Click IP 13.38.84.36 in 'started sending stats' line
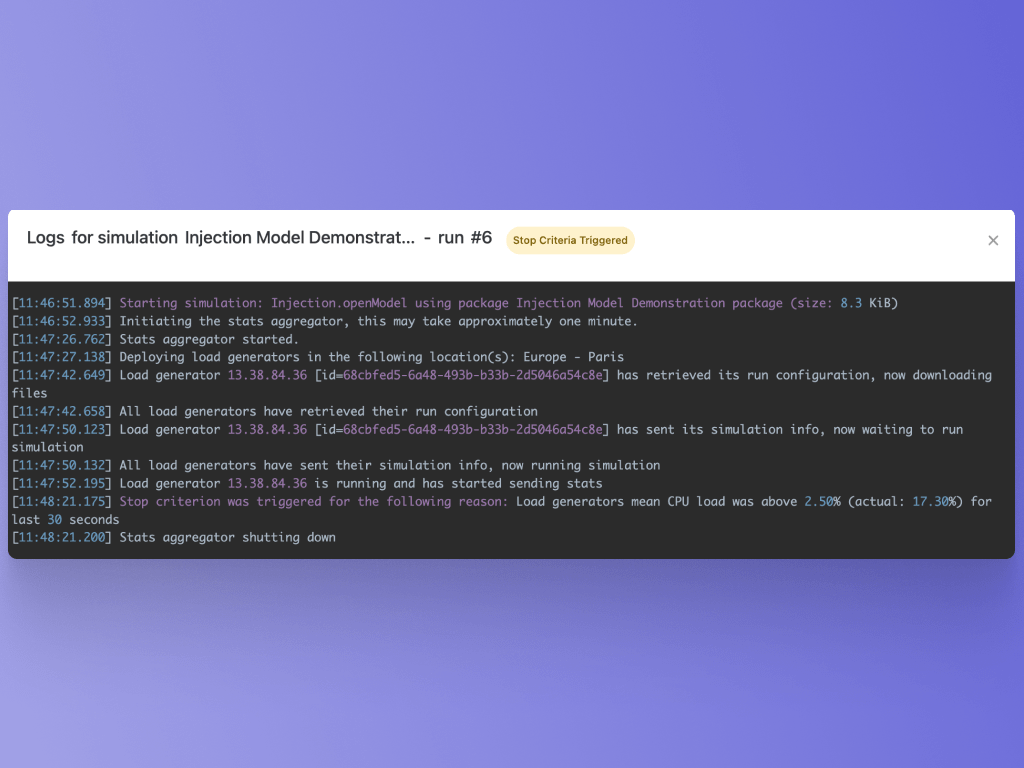 click(x=267, y=484)
